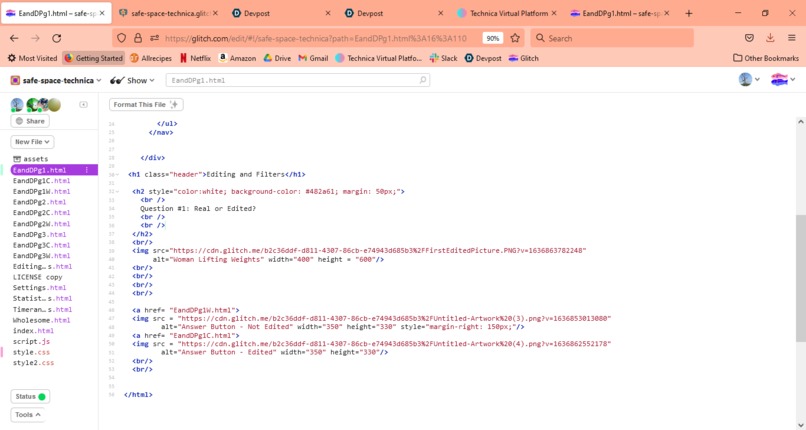Collapse the h2 block with fold arrow

tap(117, 192)
